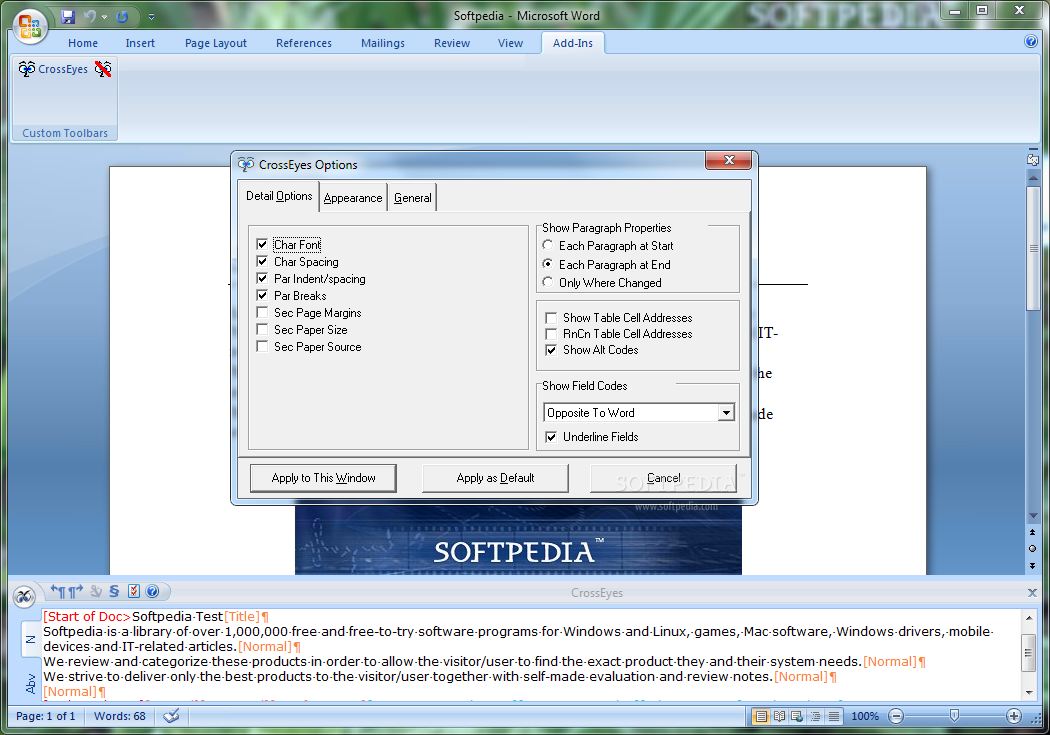Screen dimensions: 1050x735
Task: Click the blue S styles icon
Action: 115,591
